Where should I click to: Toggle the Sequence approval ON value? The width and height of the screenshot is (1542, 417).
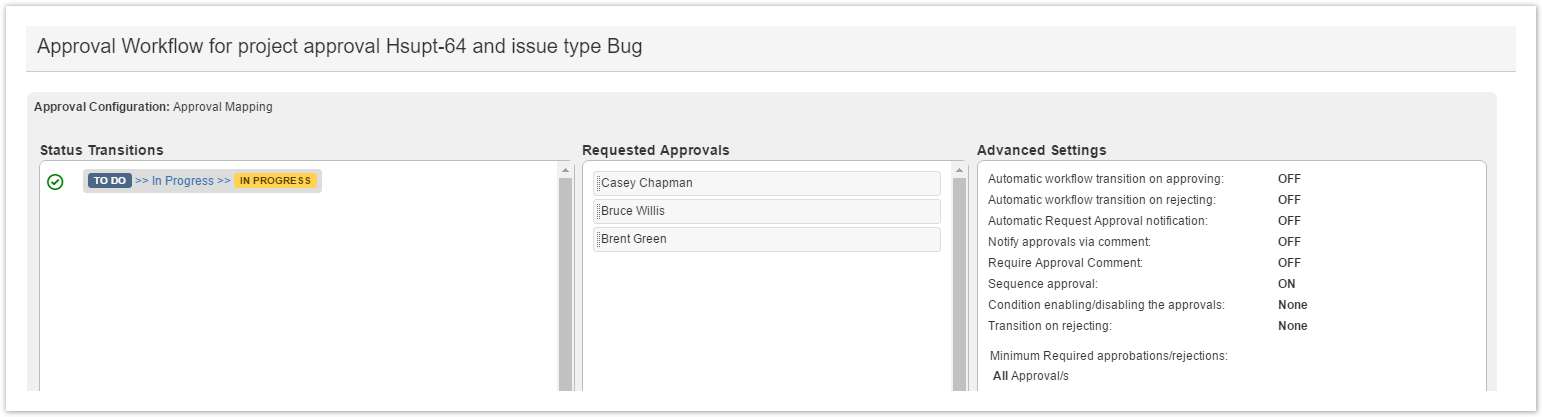1287,284
